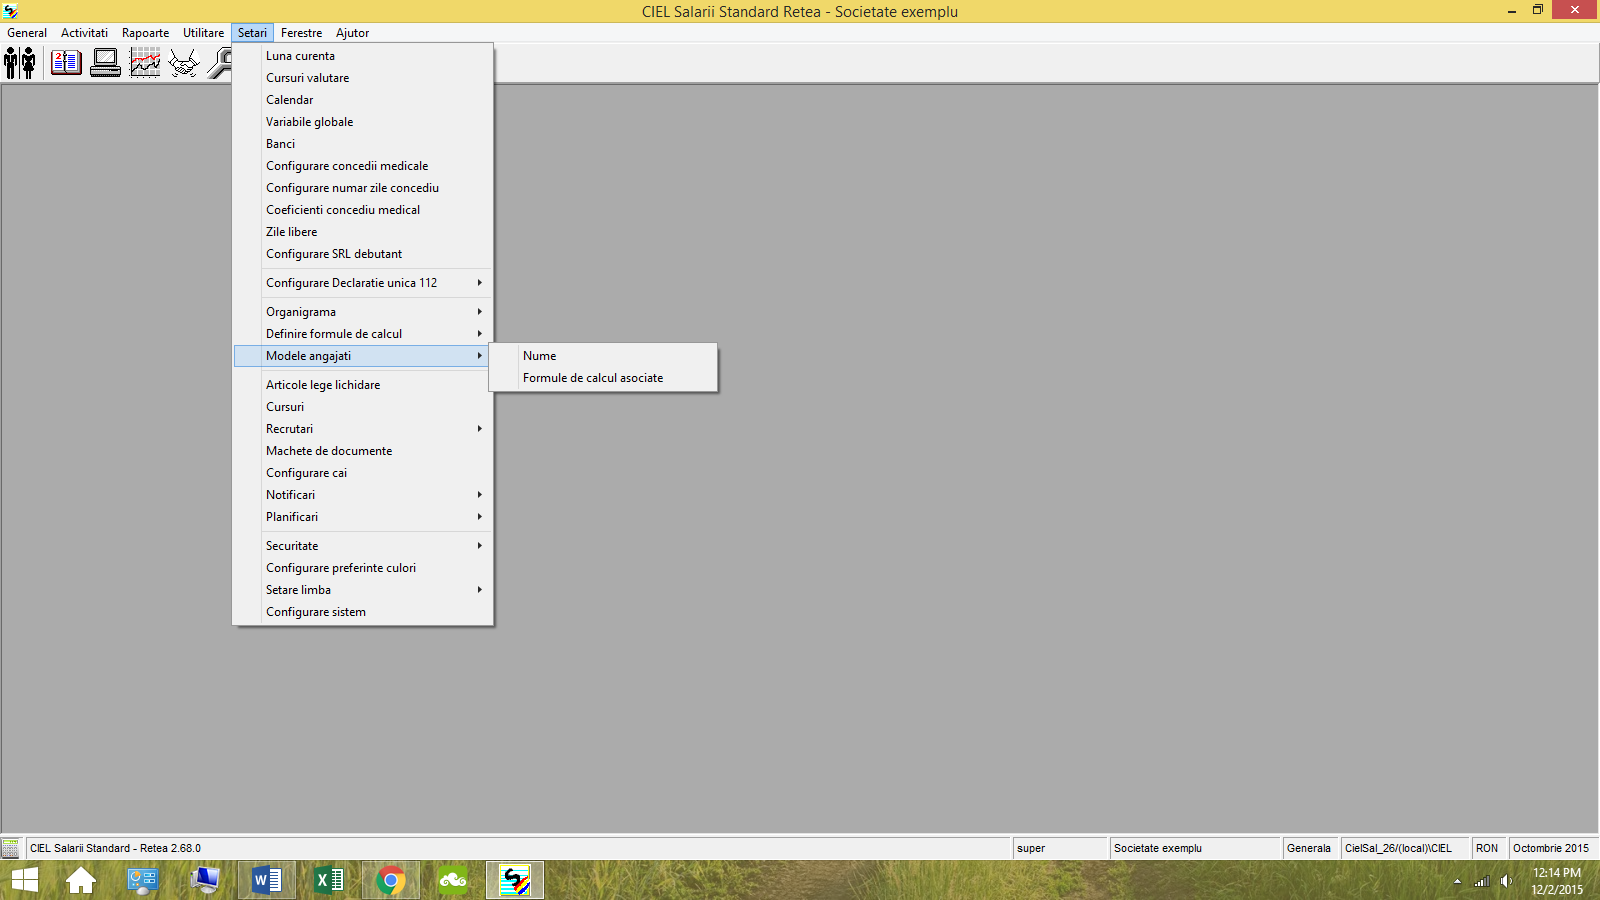Select Configurare cai entry

coord(363,473)
